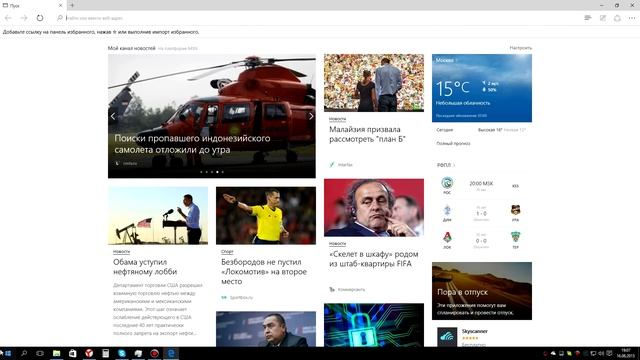Open the Спорт category label
Screen dimensions: 640x360
227,251
